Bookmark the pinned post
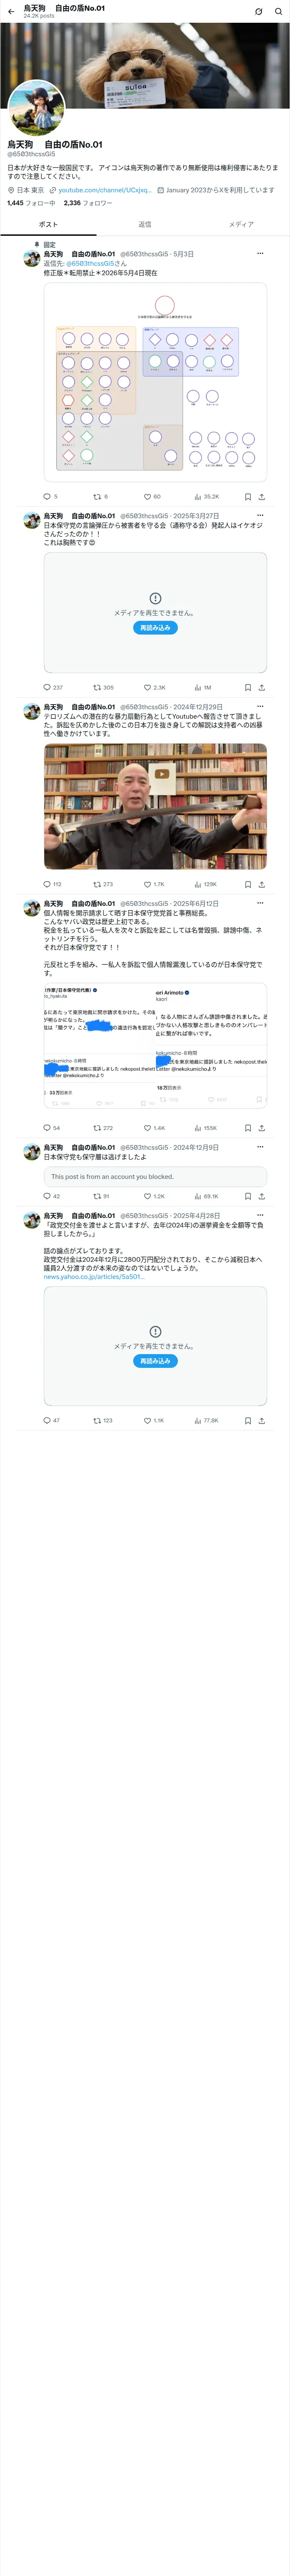The image size is (290, 2576). pos(248,496)
